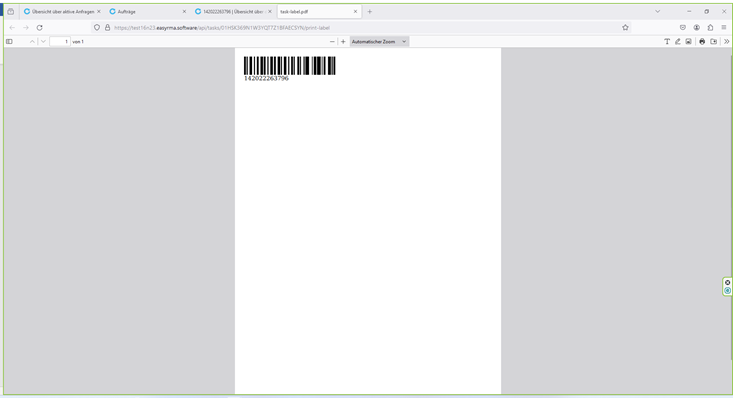This screenshot has height=398, width=733.
Task: Open the Firefox account menu
Action: [697, 28]
